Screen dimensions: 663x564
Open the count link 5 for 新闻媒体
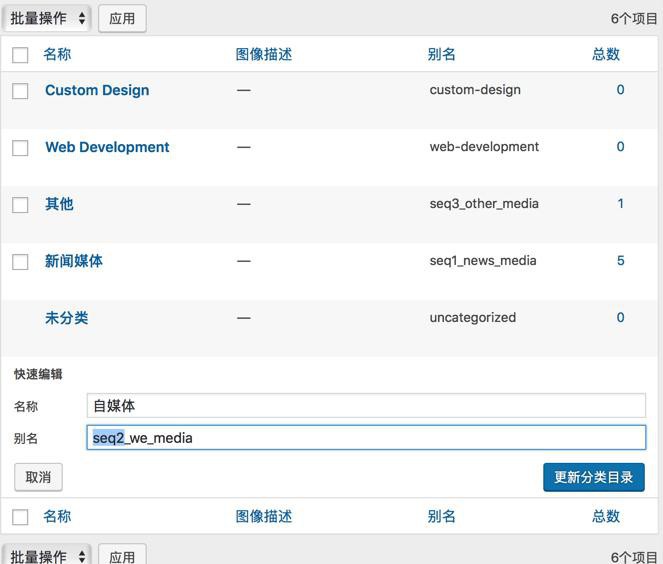(x=620, y=261)
